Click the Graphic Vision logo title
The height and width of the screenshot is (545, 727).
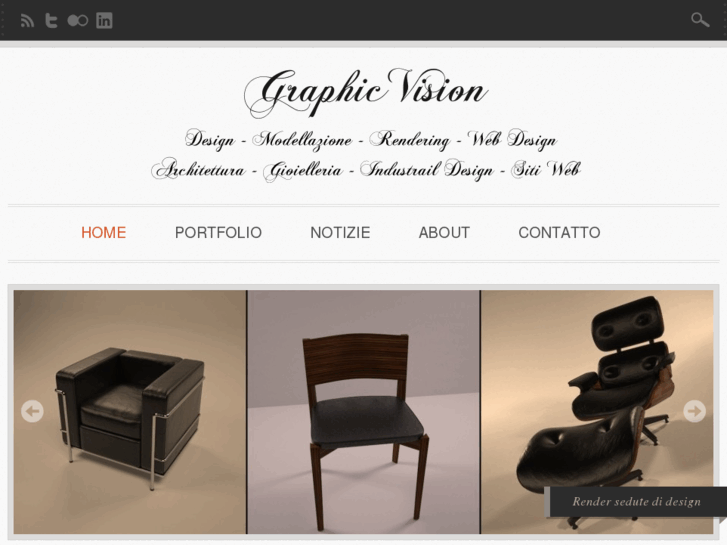point(365,92)
